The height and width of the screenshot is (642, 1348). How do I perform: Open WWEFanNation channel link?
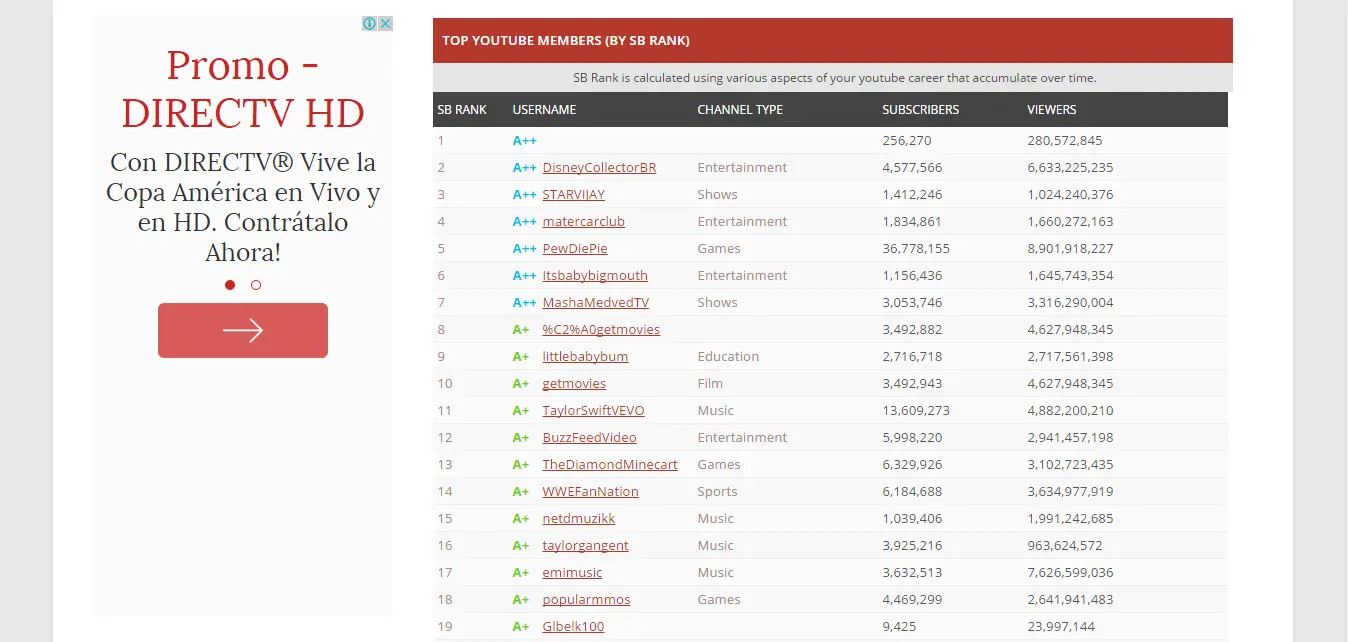[590, 491]
